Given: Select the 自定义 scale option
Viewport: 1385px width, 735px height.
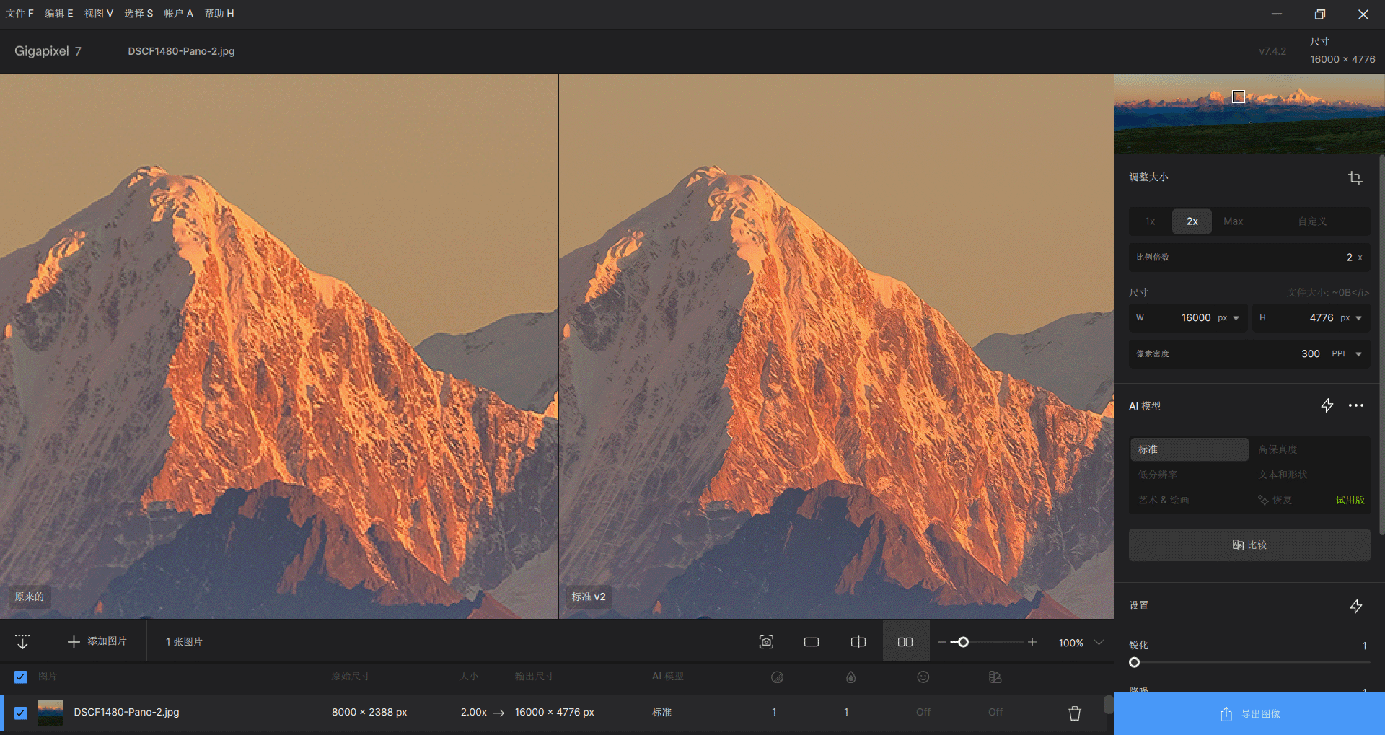Looking at the screenshot, I should (x=1313, y=221).
